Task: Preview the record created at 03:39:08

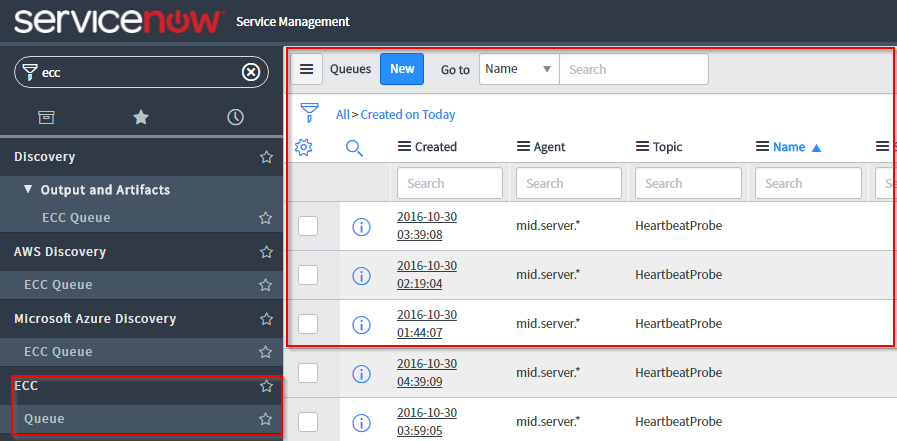Action: coord(361,227)
